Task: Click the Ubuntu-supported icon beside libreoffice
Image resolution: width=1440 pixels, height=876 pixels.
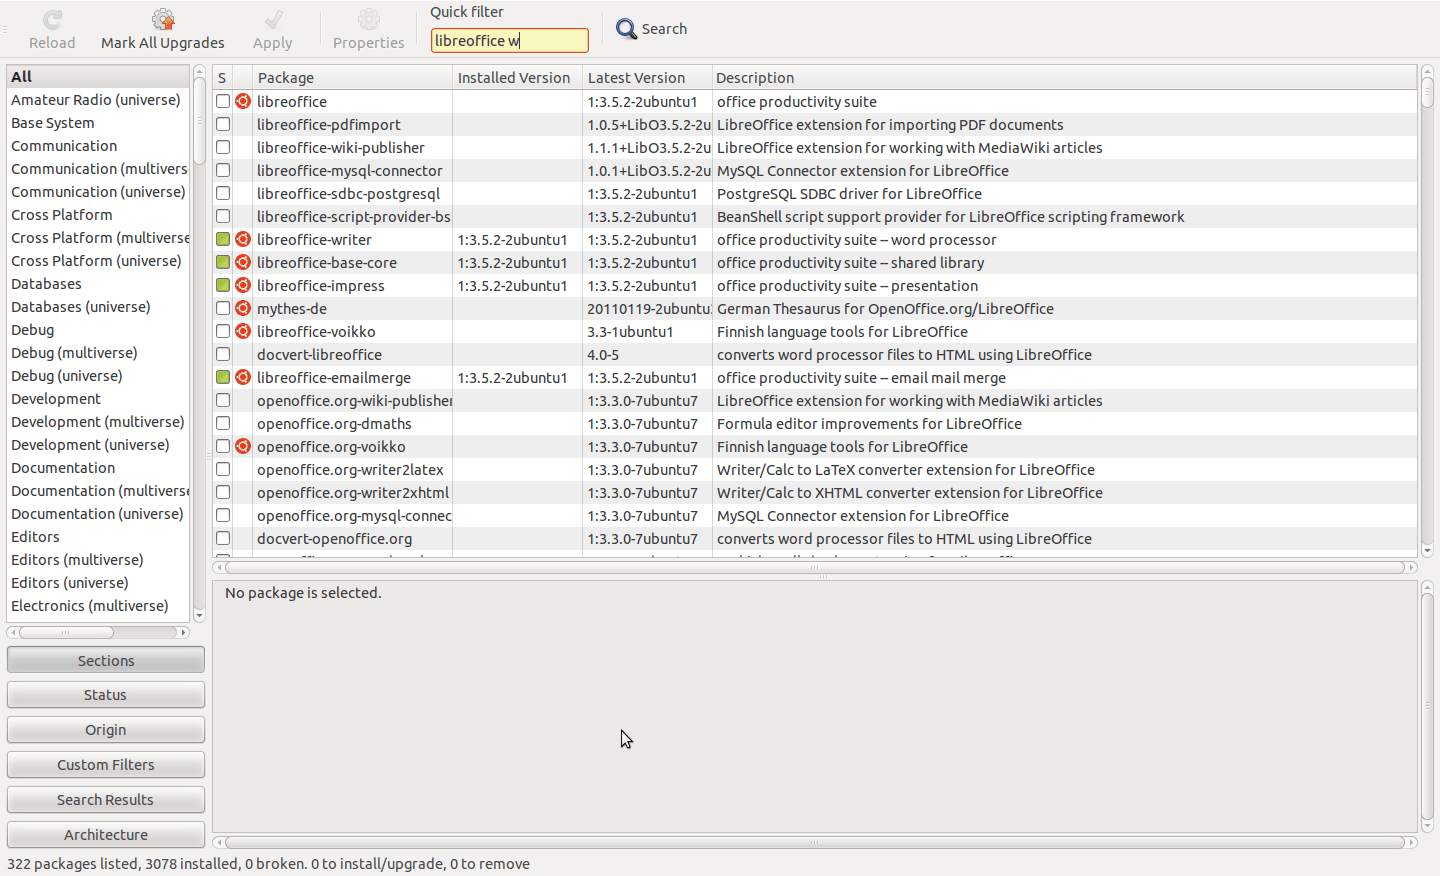Action: coord(243,101)
